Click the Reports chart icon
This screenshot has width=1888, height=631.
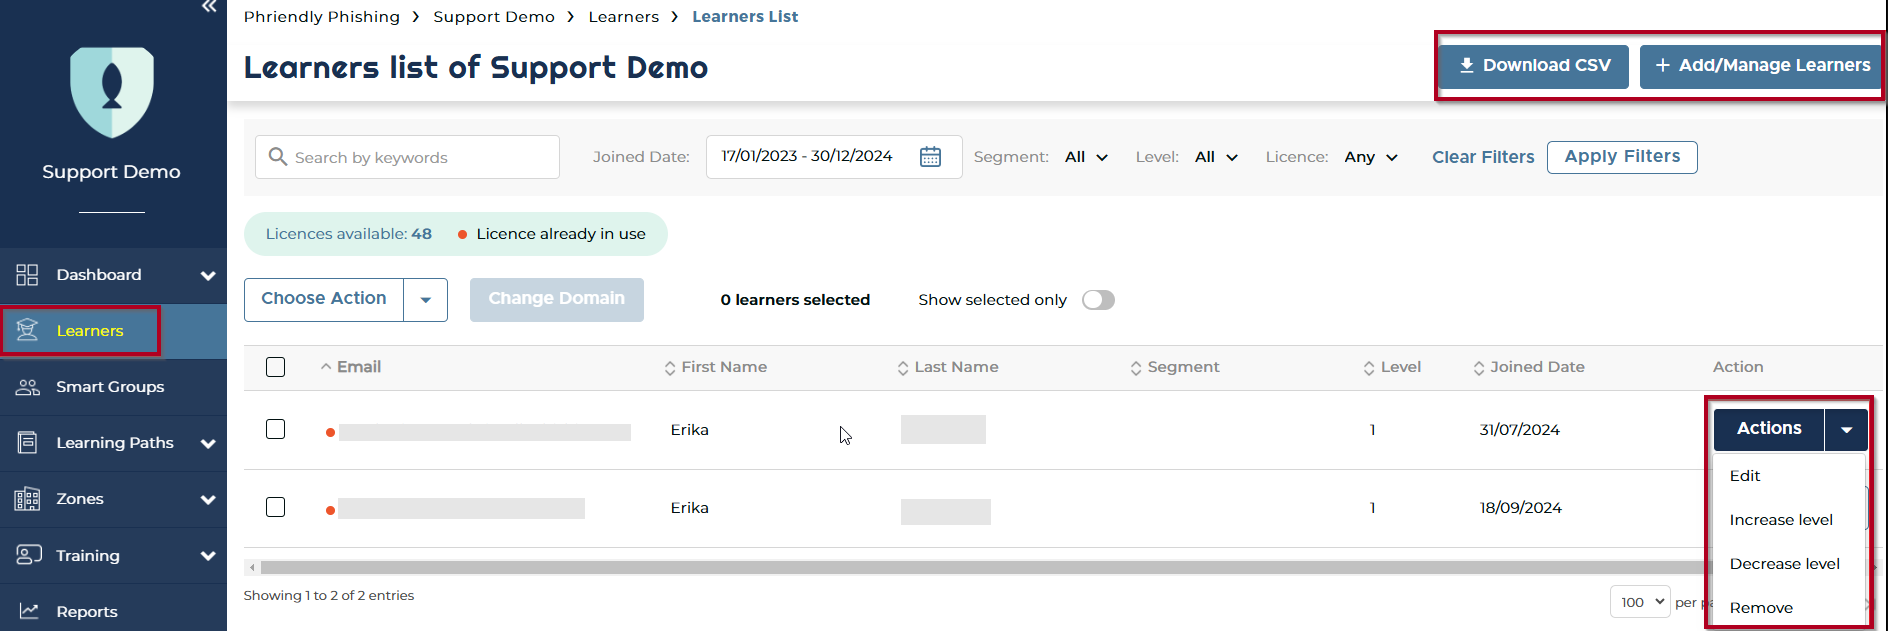pos(28,611)
